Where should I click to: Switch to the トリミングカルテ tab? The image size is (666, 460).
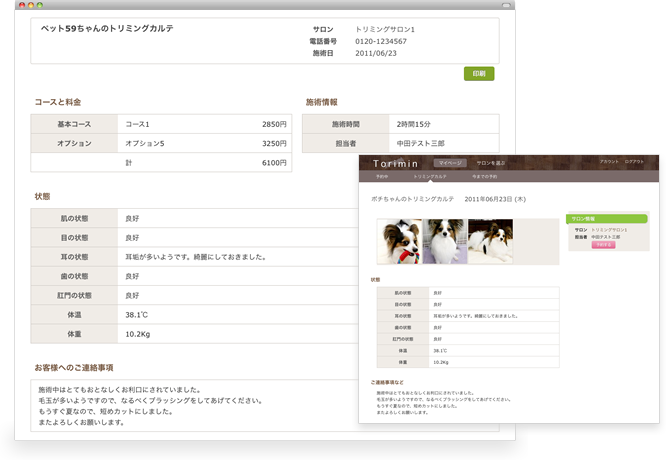click(428, 175)
